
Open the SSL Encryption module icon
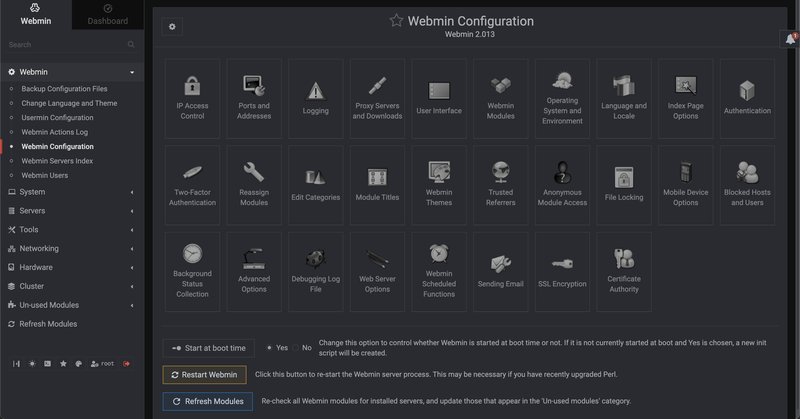[562, 272]
